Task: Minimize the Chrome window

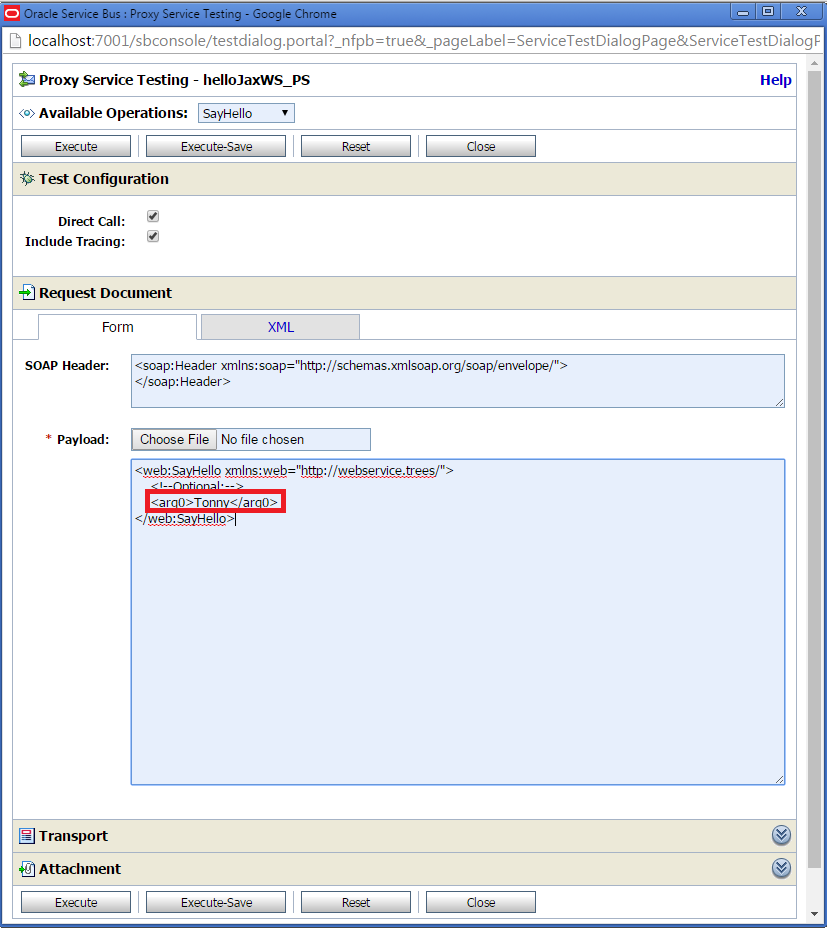Action: [x=743, y=11]
